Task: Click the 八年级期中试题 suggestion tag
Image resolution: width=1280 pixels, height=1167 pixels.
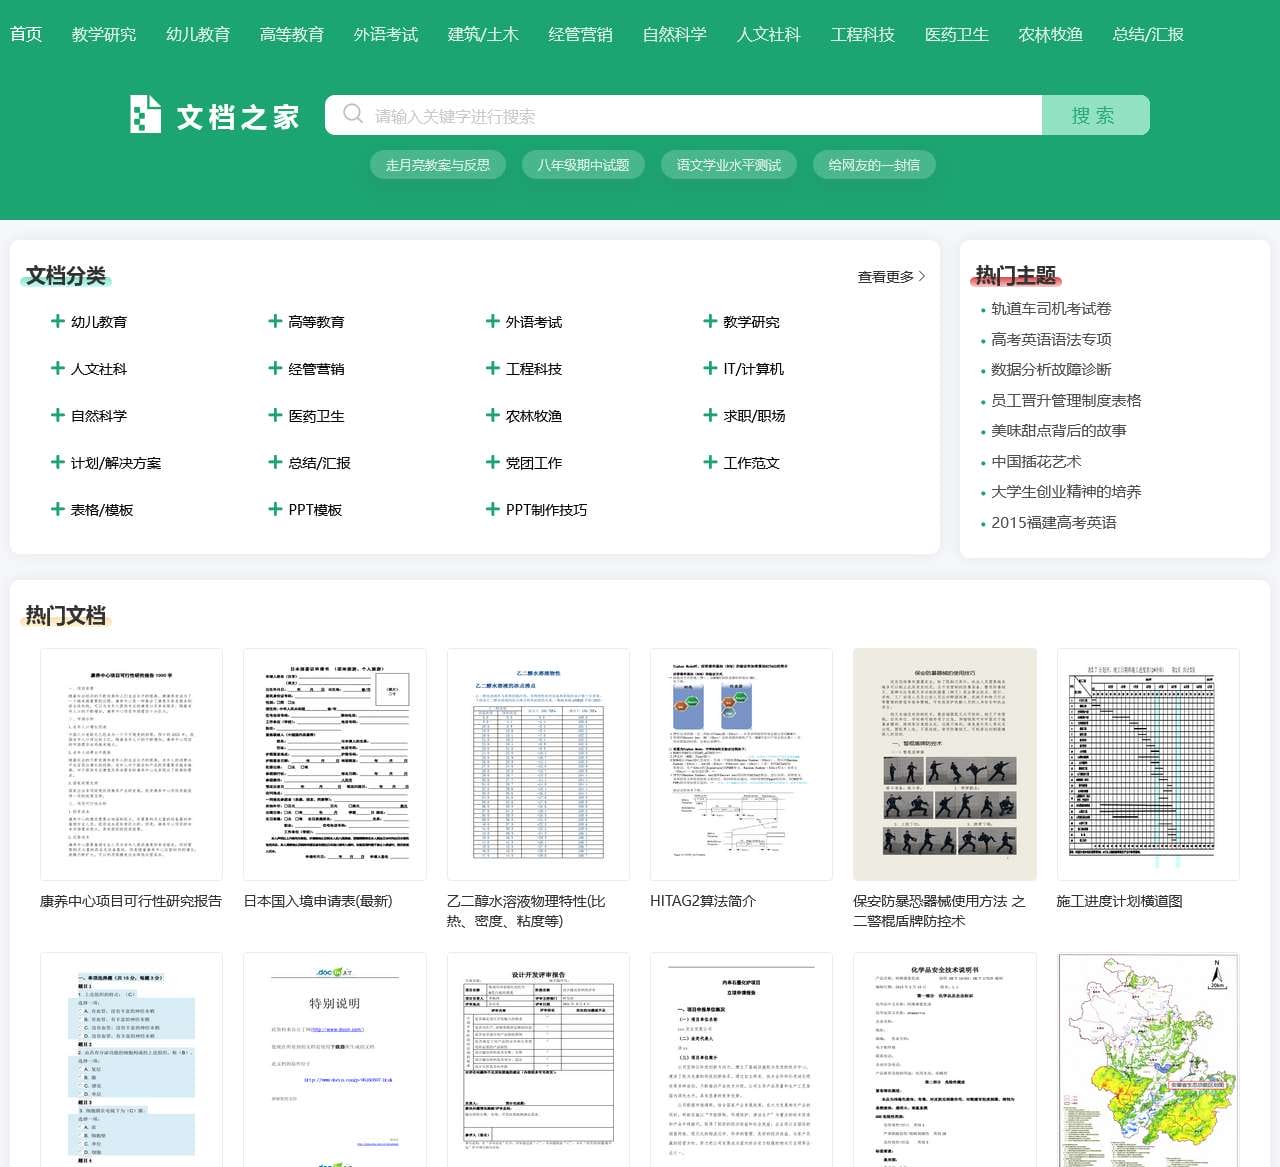Action: point(583,165)
